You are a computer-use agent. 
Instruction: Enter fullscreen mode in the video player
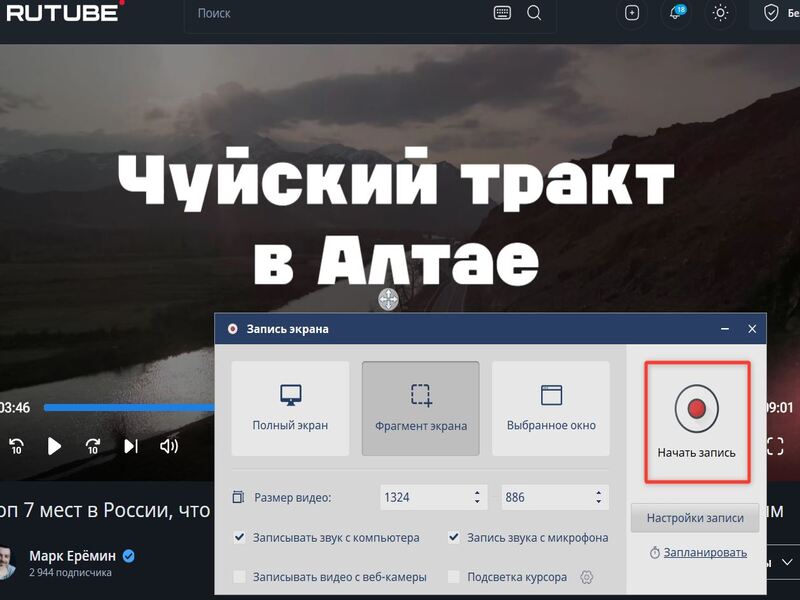click(x=775, y=446)
